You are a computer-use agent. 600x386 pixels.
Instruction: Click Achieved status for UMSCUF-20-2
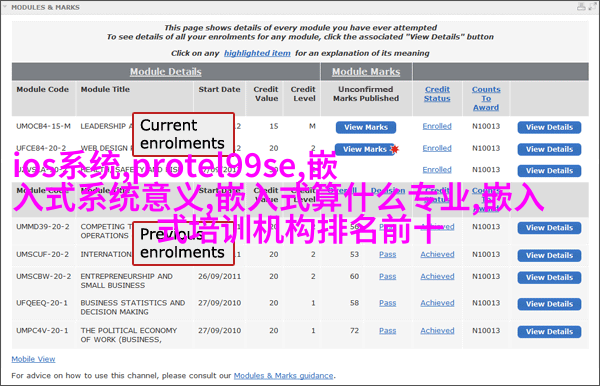coord(437,254)
